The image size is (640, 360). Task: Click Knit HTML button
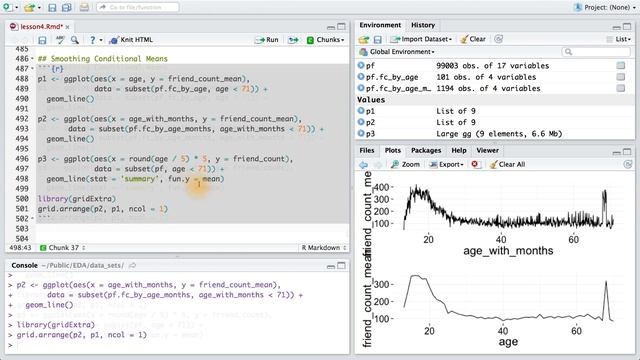pos(131,40)
